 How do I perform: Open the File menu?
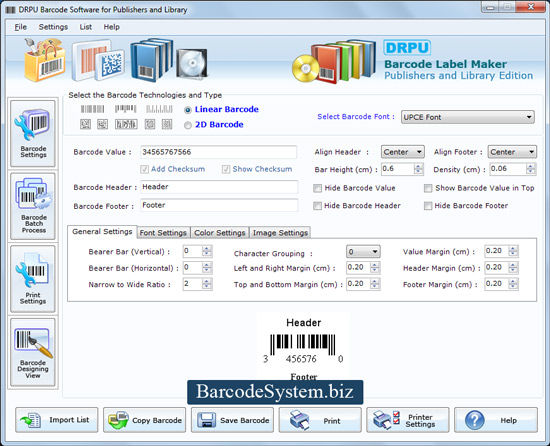click(20, 27)
